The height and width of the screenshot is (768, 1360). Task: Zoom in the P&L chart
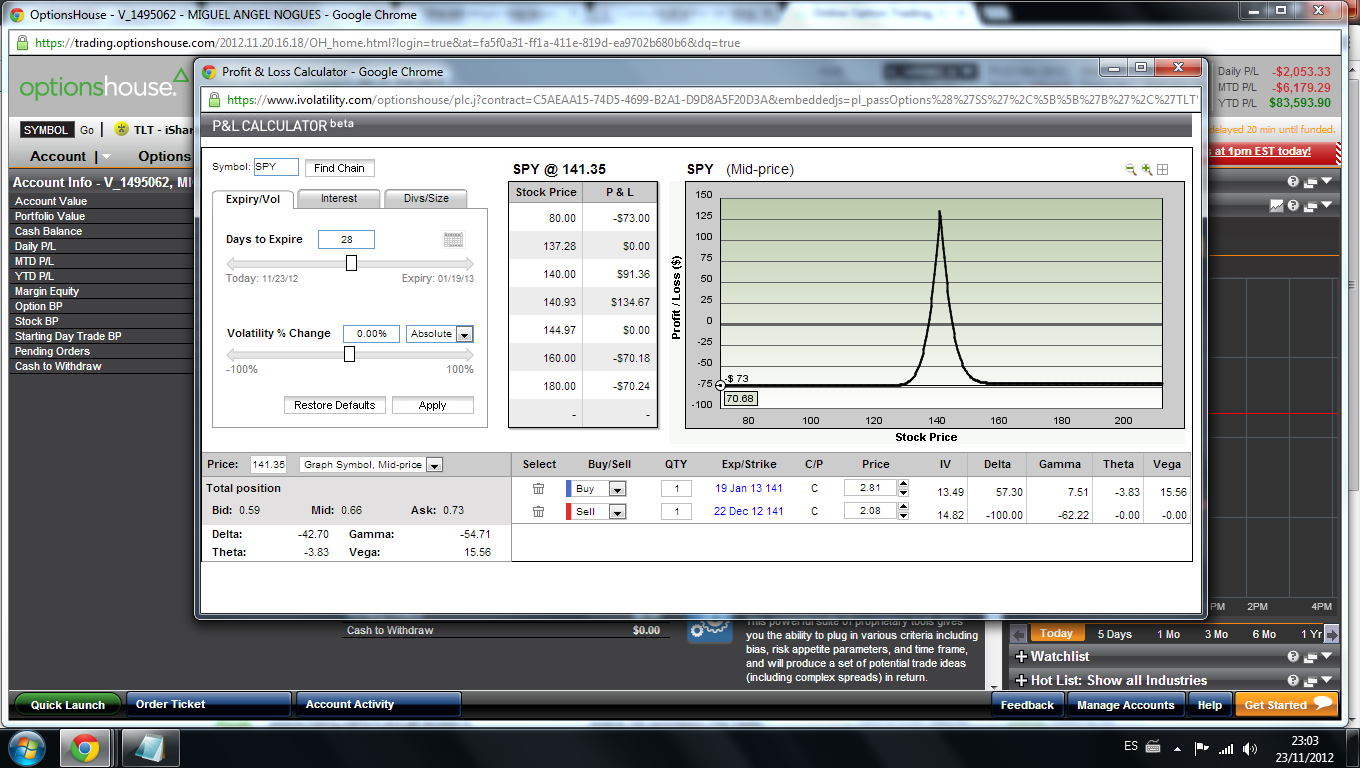click(x=1147, y=170)
